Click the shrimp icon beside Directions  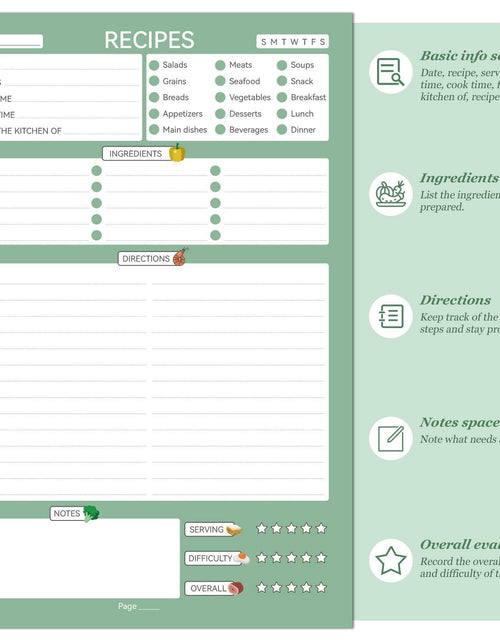[x=180, y=257]
